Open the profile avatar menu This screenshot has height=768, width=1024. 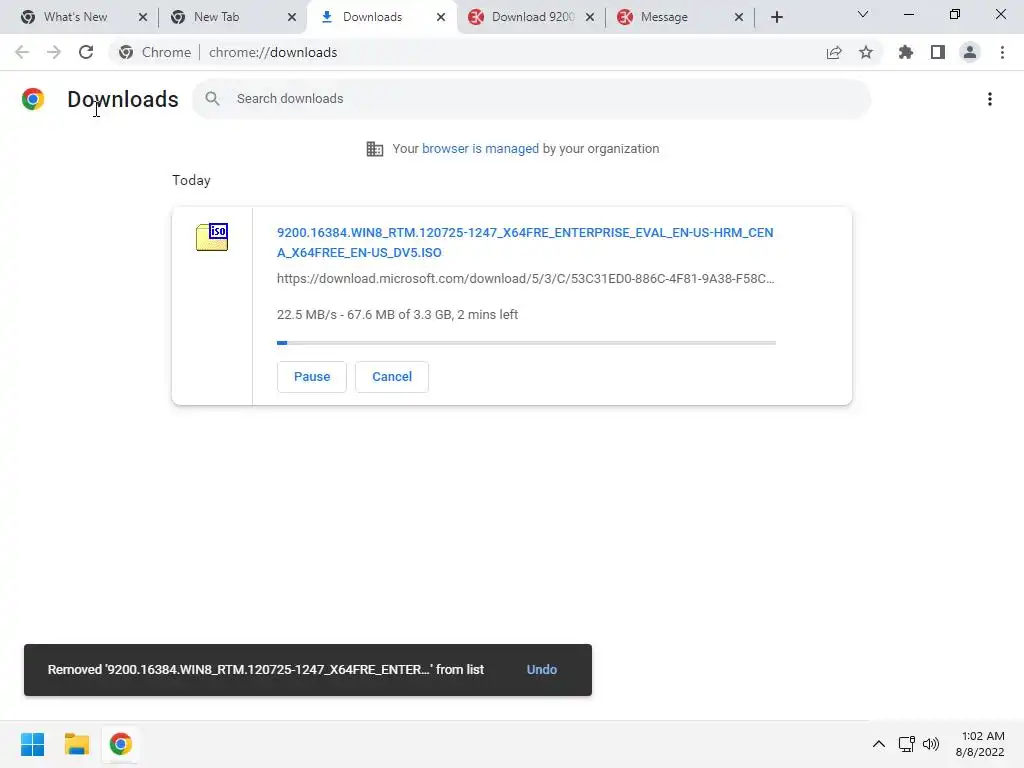[970, 52]
